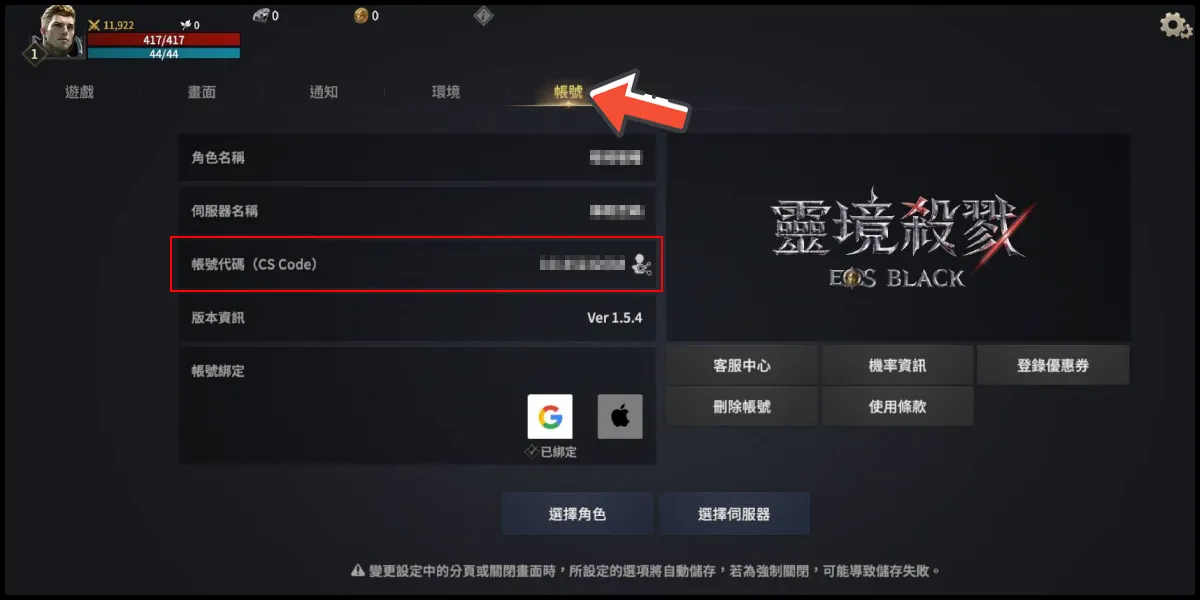Click the 刪除帳號 delete account button
1200x600 pixels.
click(x=742, y=407)
